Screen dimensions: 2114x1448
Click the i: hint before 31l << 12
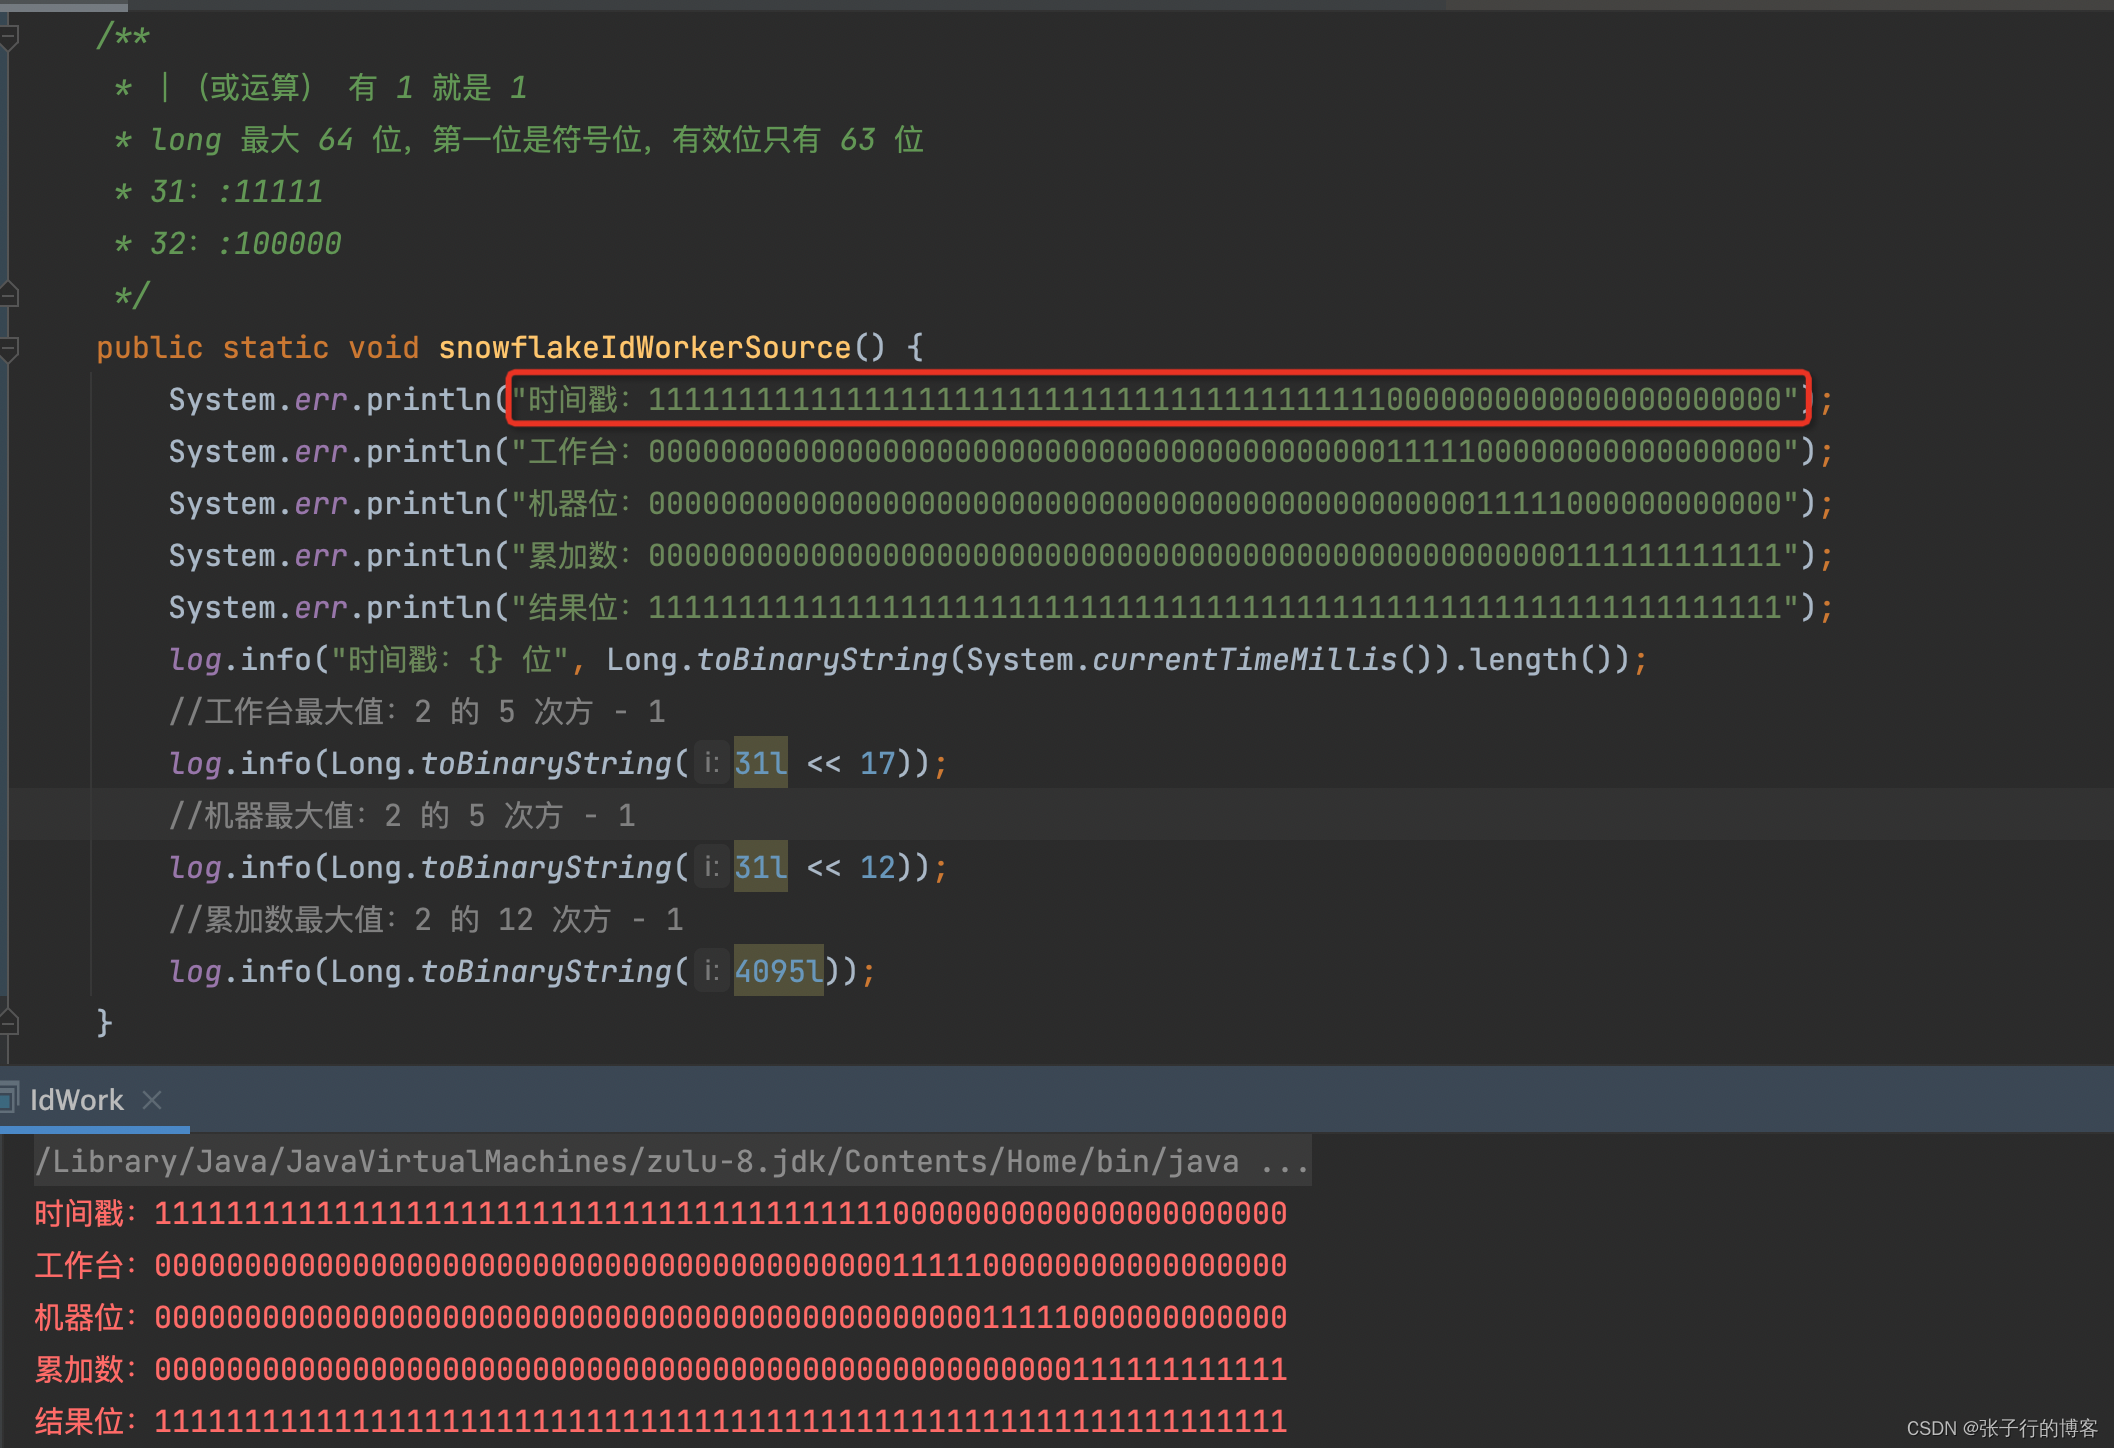(711, 867)
